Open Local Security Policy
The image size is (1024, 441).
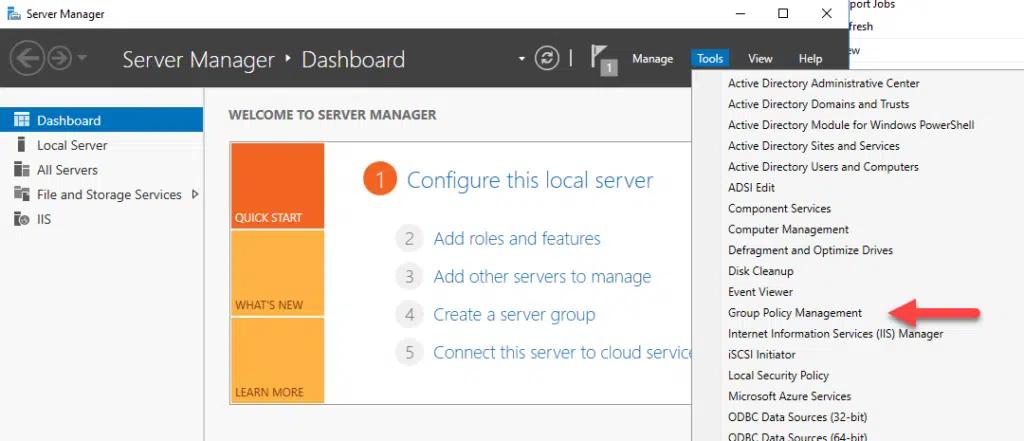[x=778, y=376]
